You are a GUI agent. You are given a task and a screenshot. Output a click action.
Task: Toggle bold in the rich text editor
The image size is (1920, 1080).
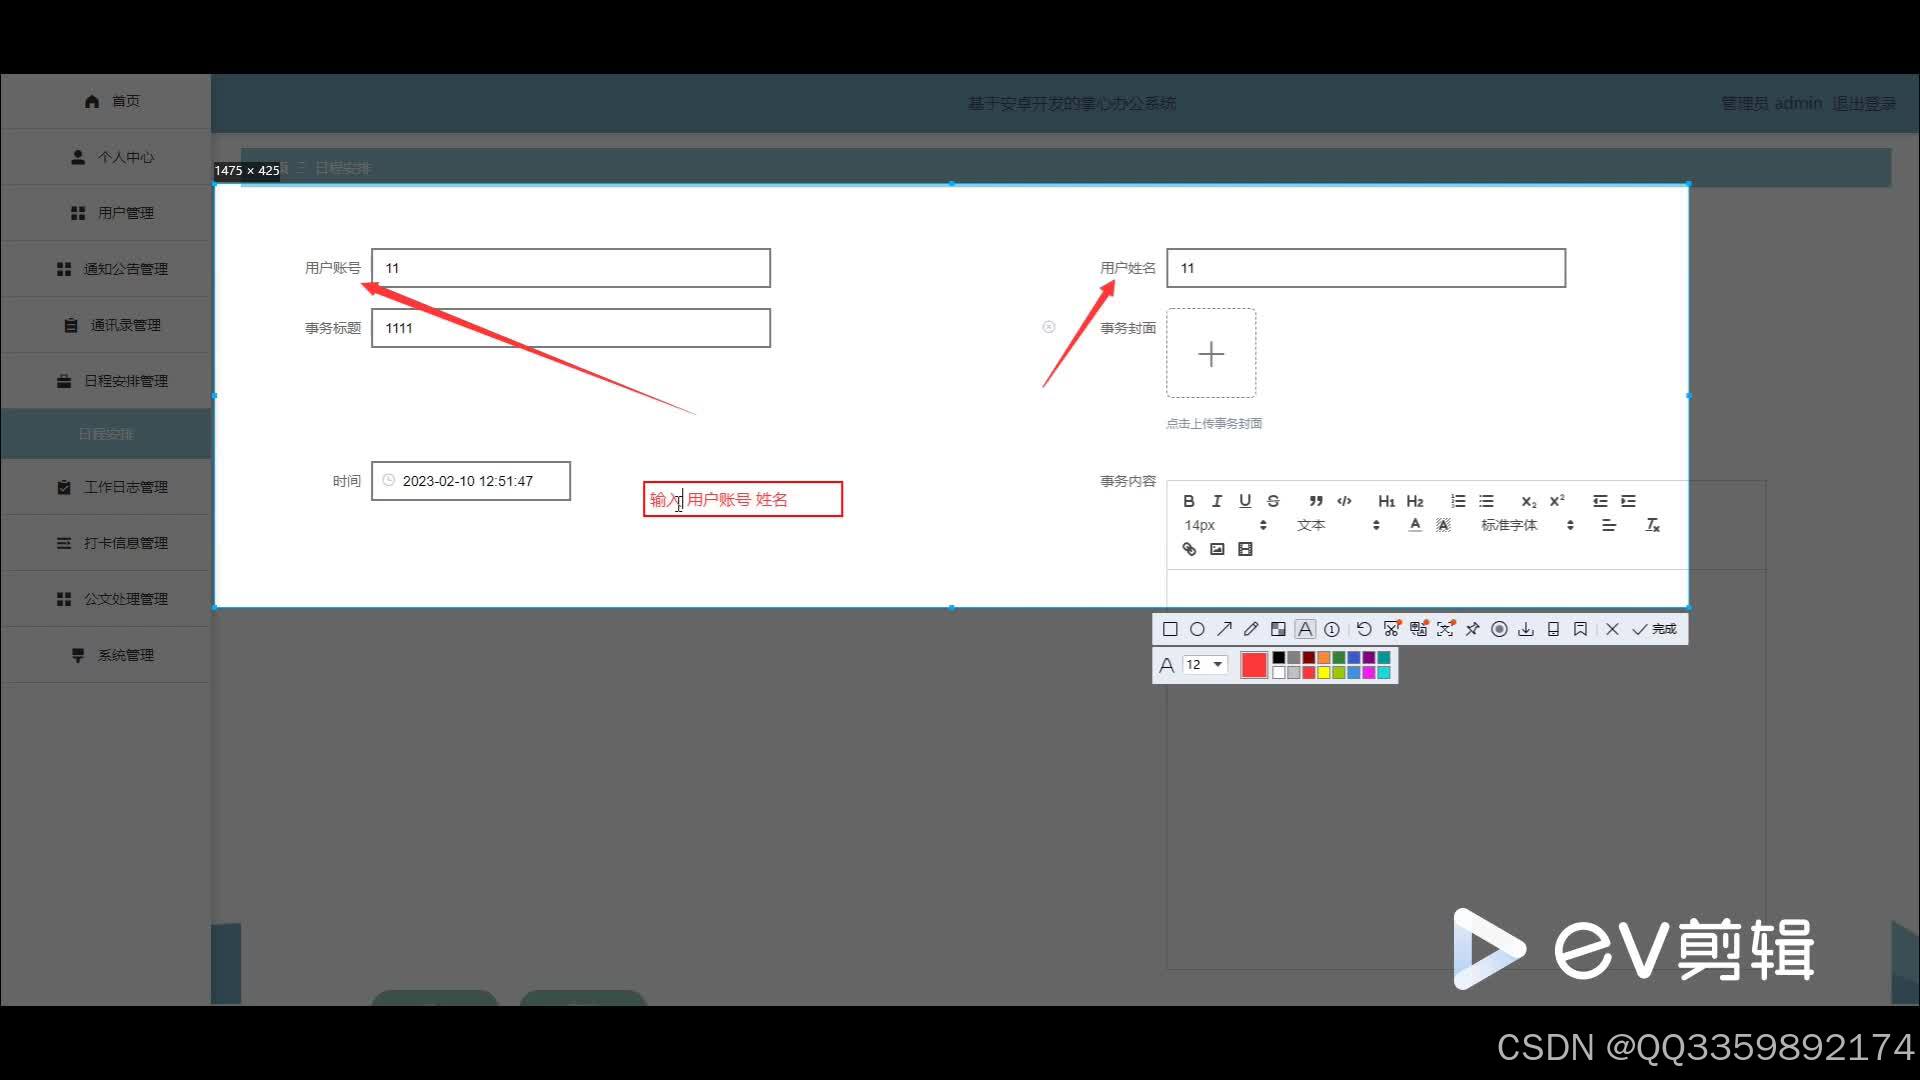tap(1189, 501)
